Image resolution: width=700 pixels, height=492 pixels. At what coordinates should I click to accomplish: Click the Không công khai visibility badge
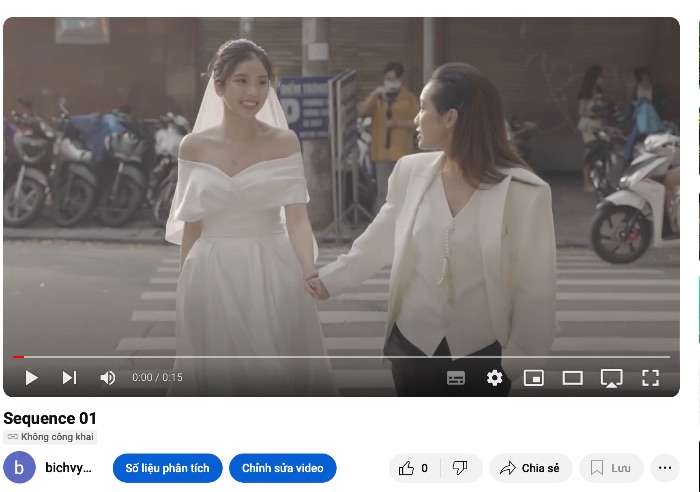(x=50, y=437)
